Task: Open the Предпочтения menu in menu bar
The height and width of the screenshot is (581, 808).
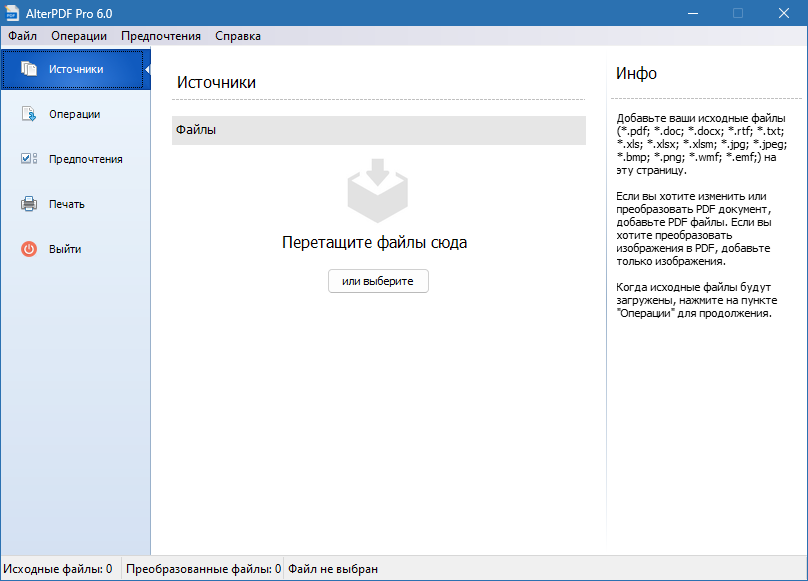Action: pos(161,36)
